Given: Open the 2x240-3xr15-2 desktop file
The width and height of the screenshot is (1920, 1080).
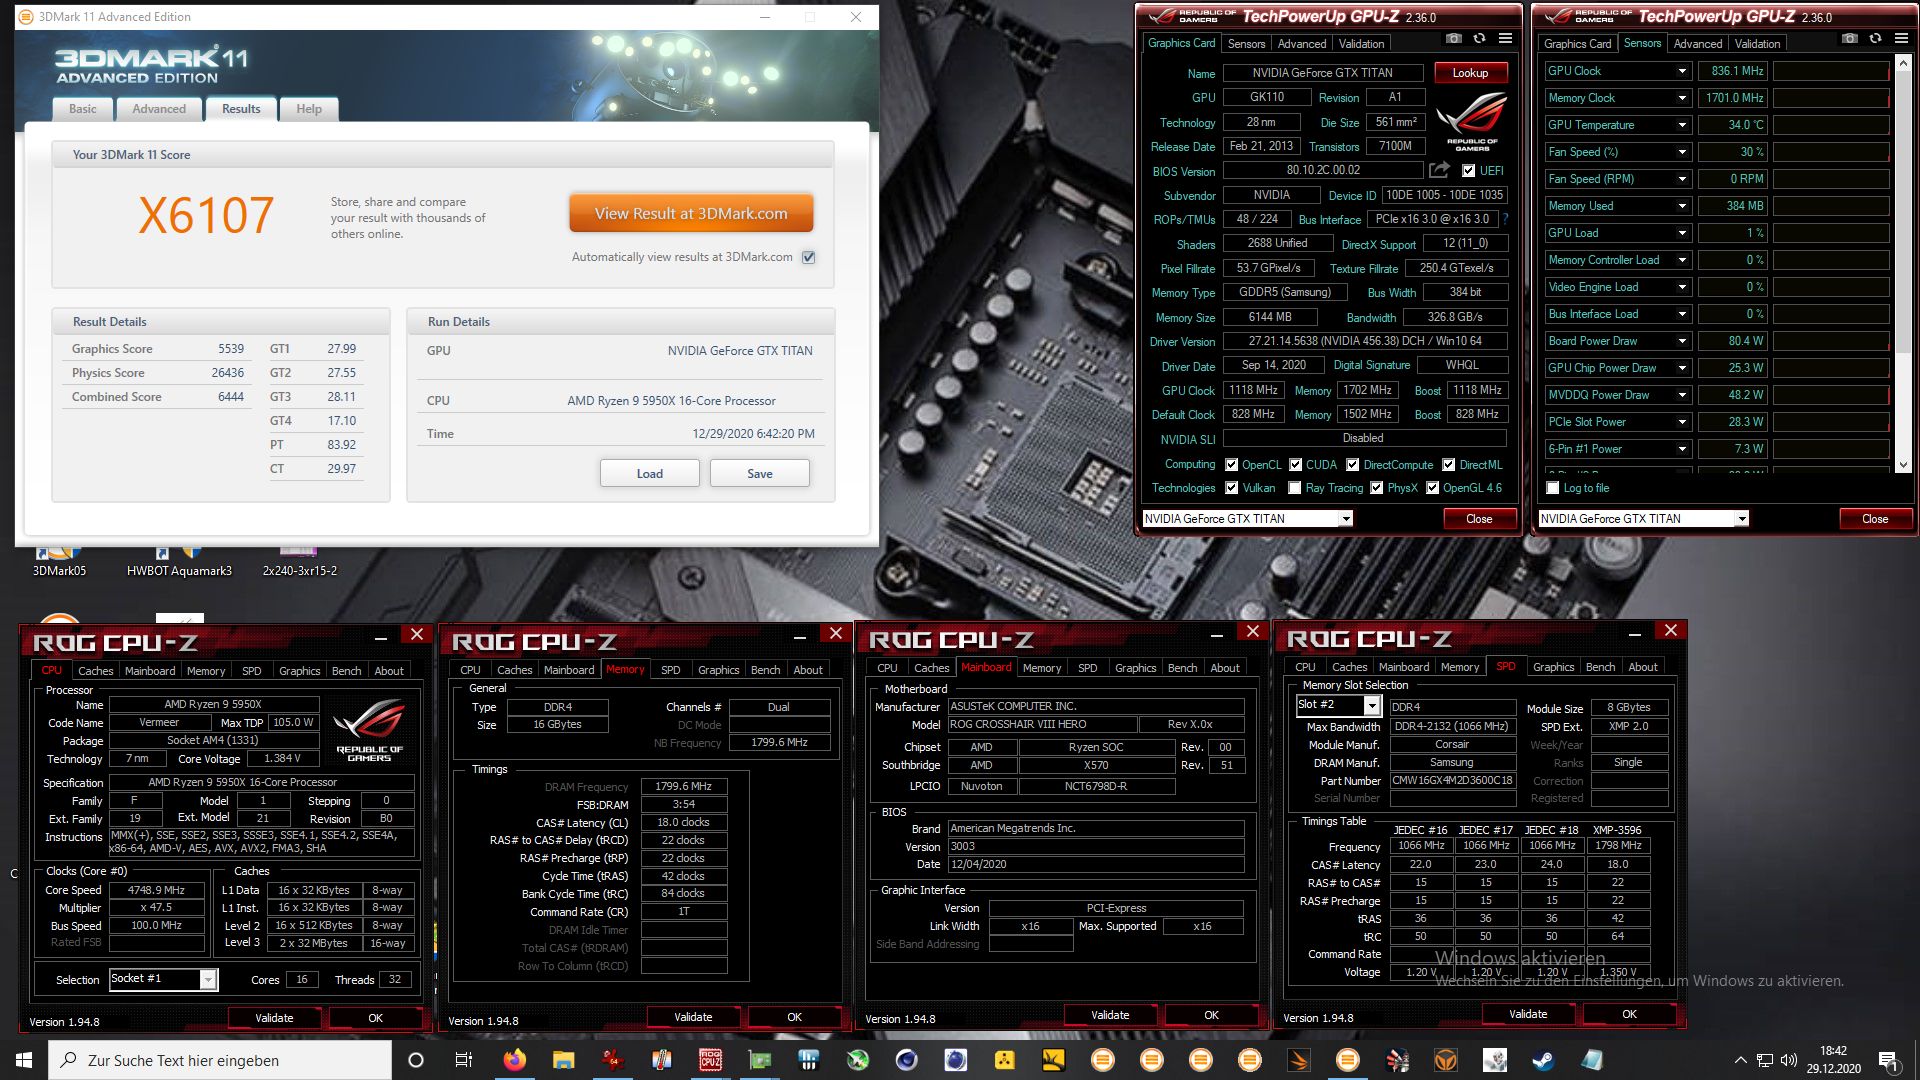Looking at the screenshot, I should 299,562.
